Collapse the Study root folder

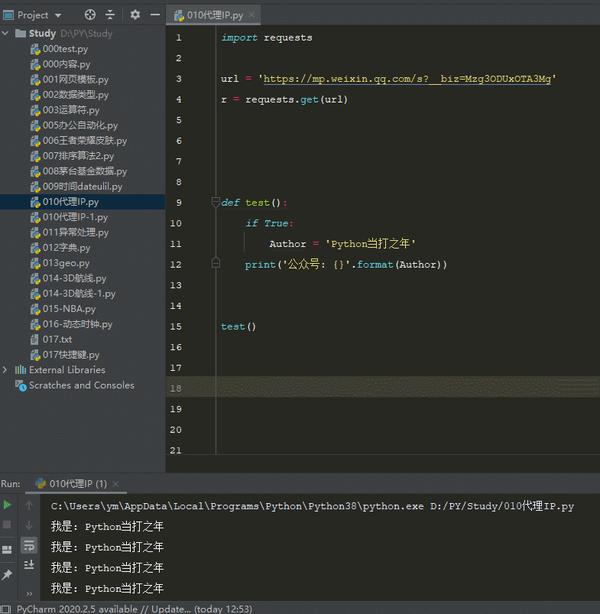pyautogui.click(x=6, y=33)
